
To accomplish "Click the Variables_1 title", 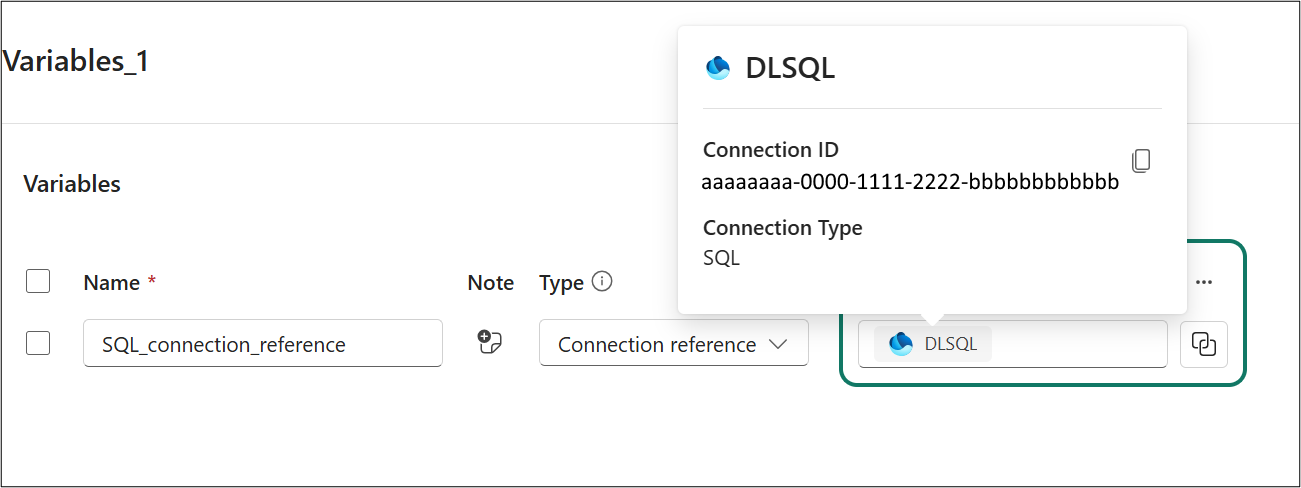I will pyautogui.click(x=76, y=62).
